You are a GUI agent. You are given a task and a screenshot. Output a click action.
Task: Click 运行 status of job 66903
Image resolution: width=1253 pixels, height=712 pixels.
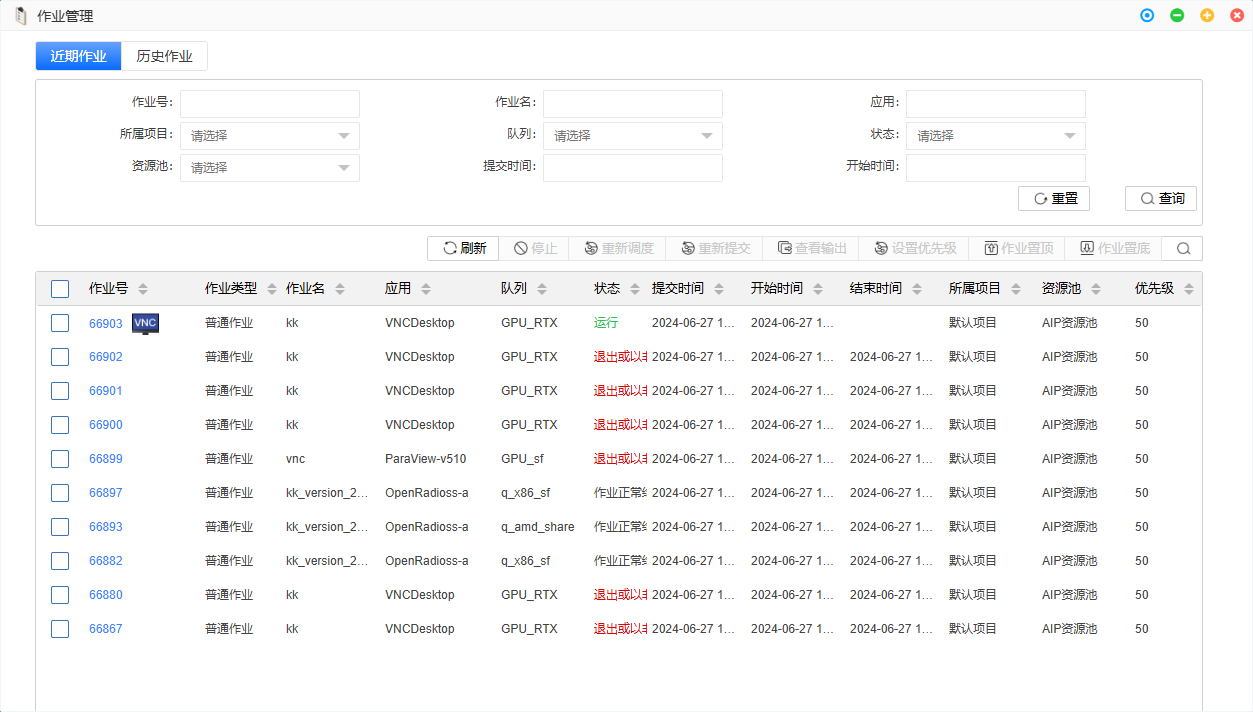tap(606, 323)
